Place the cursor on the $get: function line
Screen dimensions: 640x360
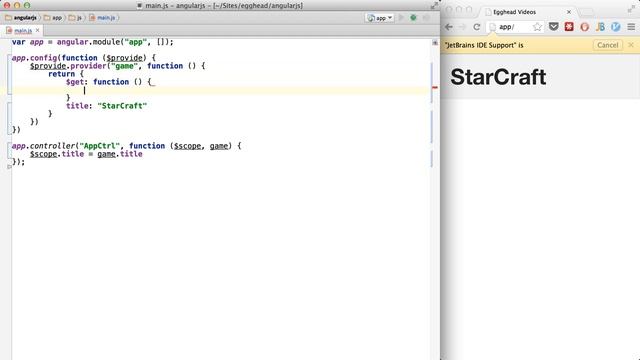point(110,82)
